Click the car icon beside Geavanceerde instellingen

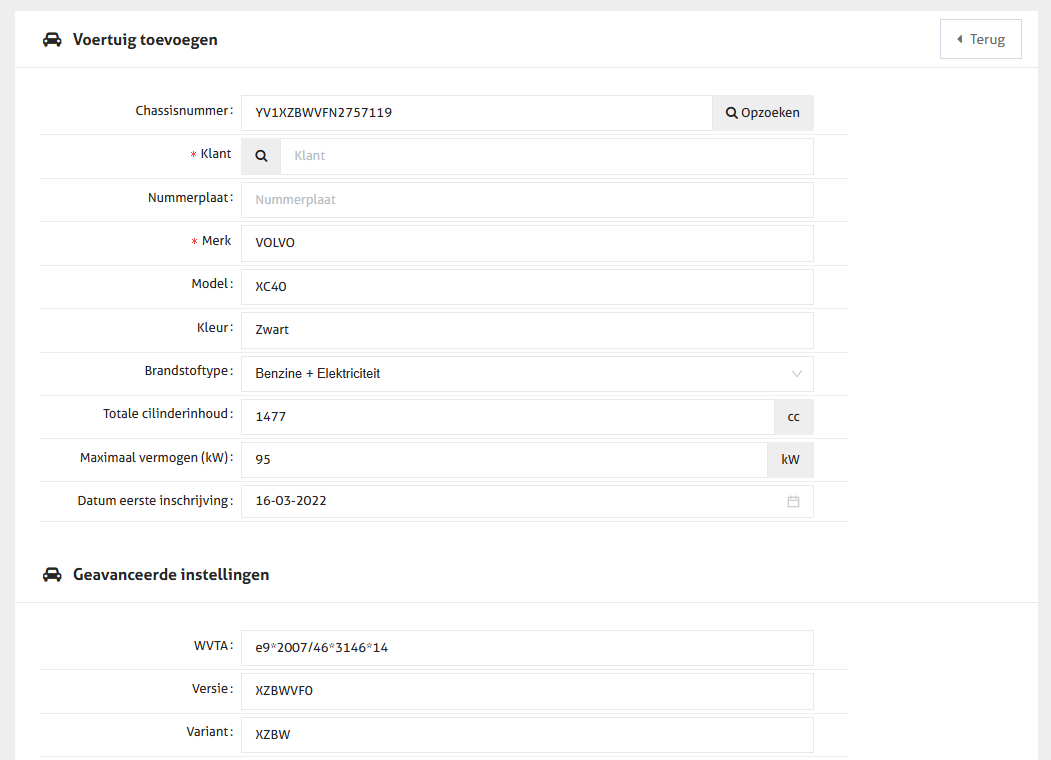tap(52, 575)
